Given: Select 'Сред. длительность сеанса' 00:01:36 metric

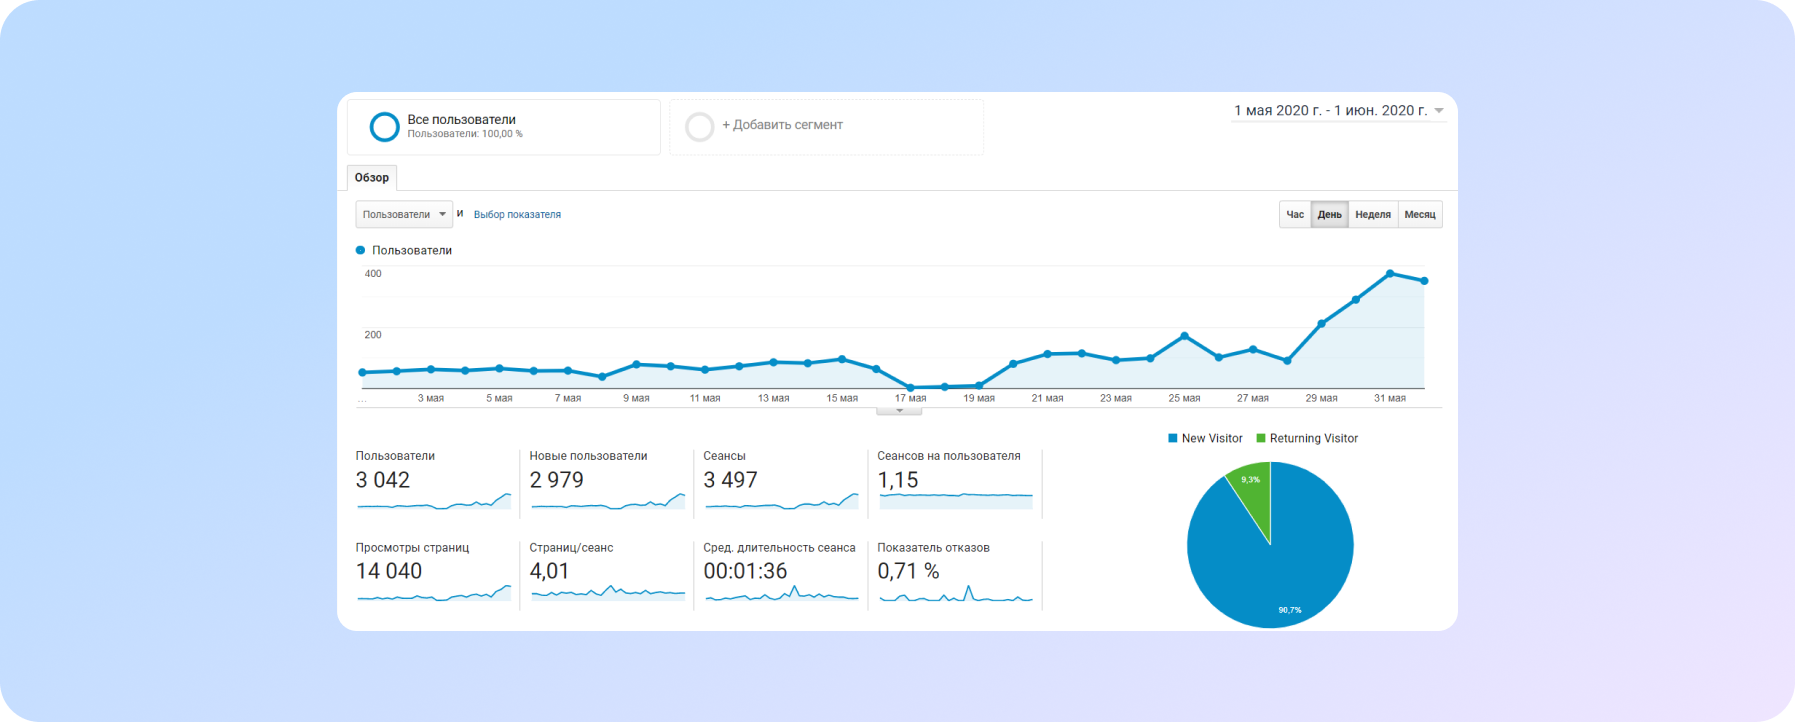Looking at the screenshot, I should [x=780, y=573].
